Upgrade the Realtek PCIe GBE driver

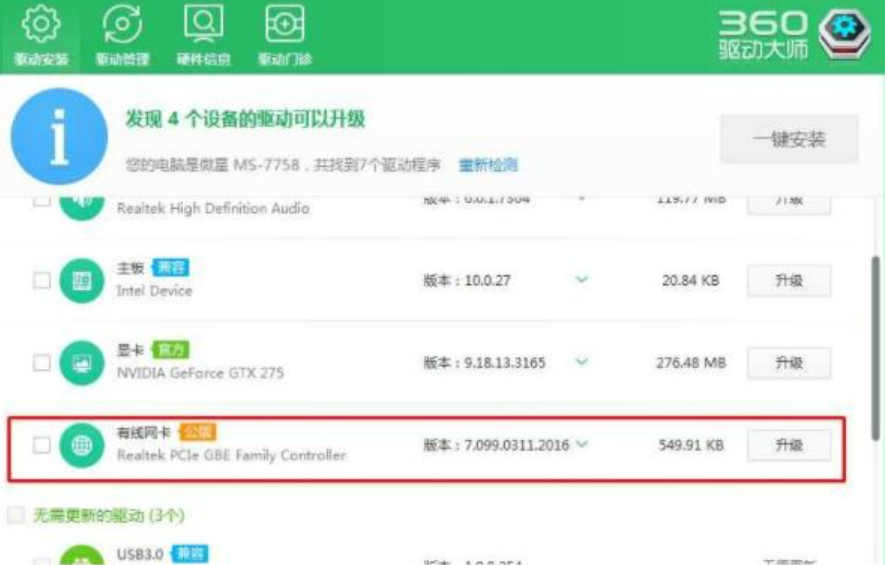pyautogui.click(x=789, y=445)
